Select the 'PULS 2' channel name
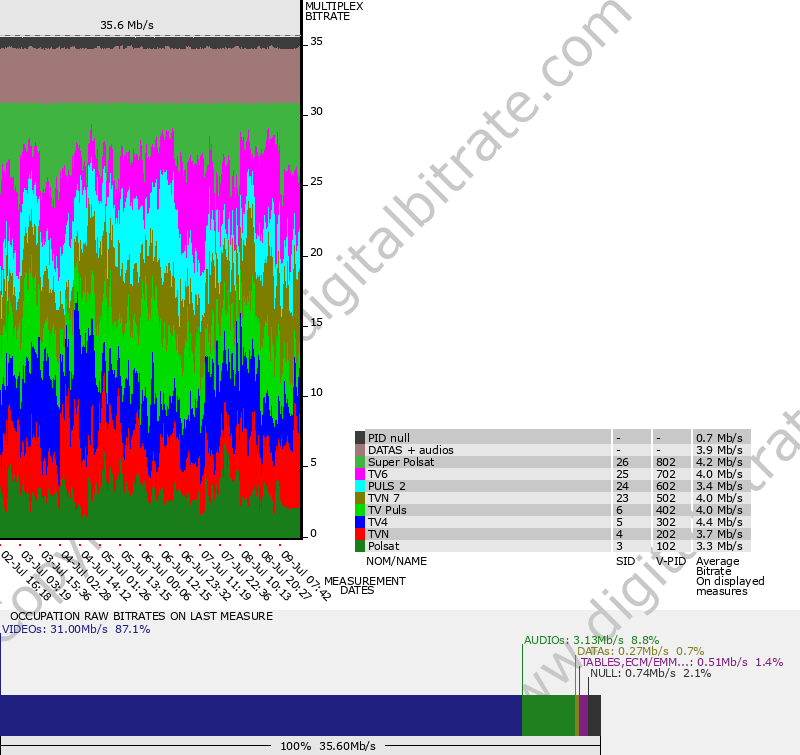Viewport: 800px width, 755px height. pyautogui.click(x=387, y=486)
